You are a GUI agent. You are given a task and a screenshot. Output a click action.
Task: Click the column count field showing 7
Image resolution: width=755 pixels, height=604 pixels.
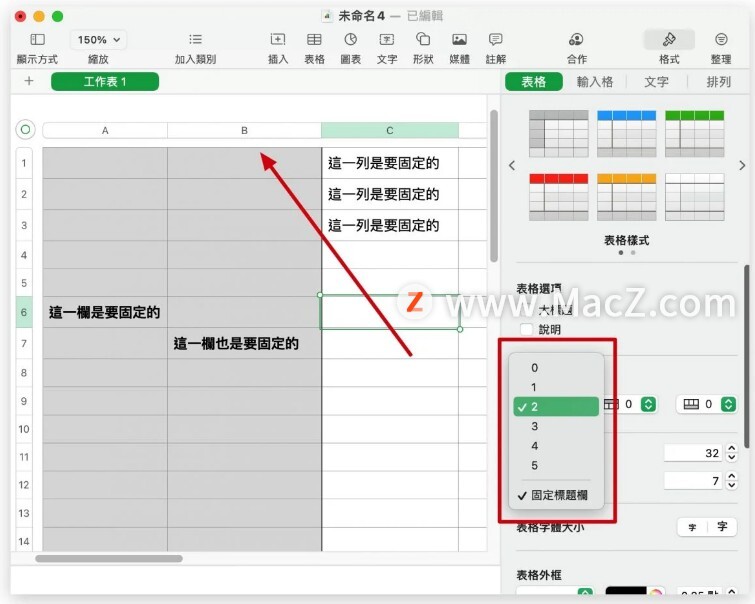tap(692, 480)
